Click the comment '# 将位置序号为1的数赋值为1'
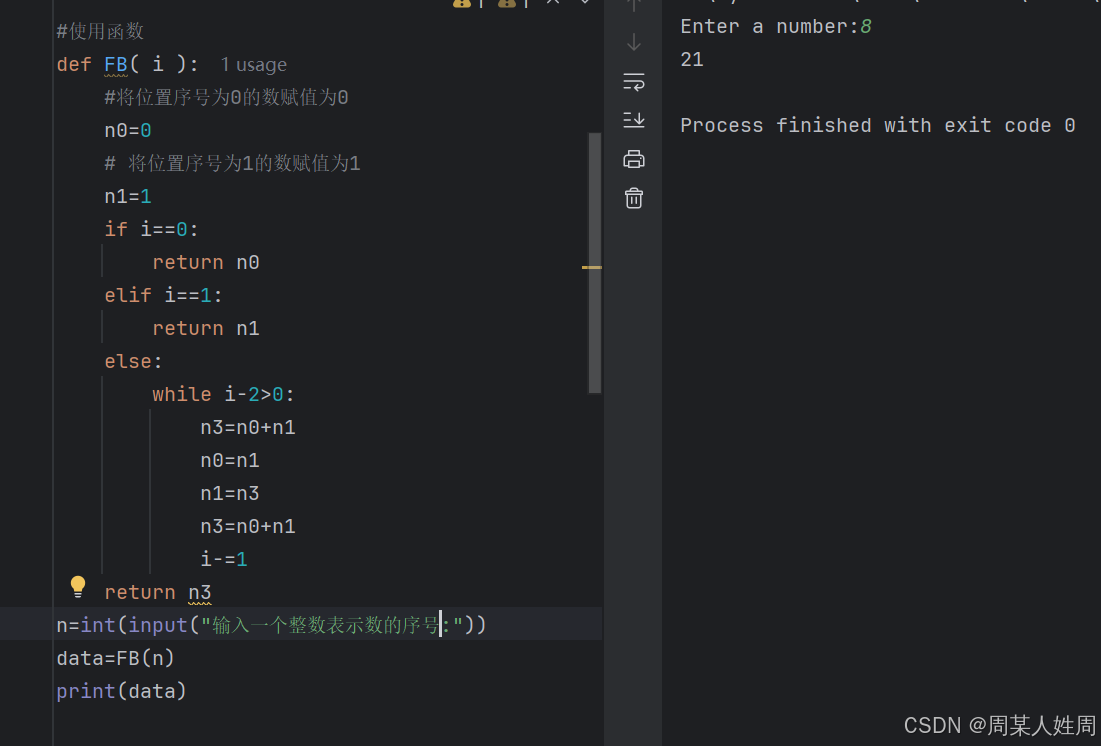1101x746 pixels. tap(232, 164)
